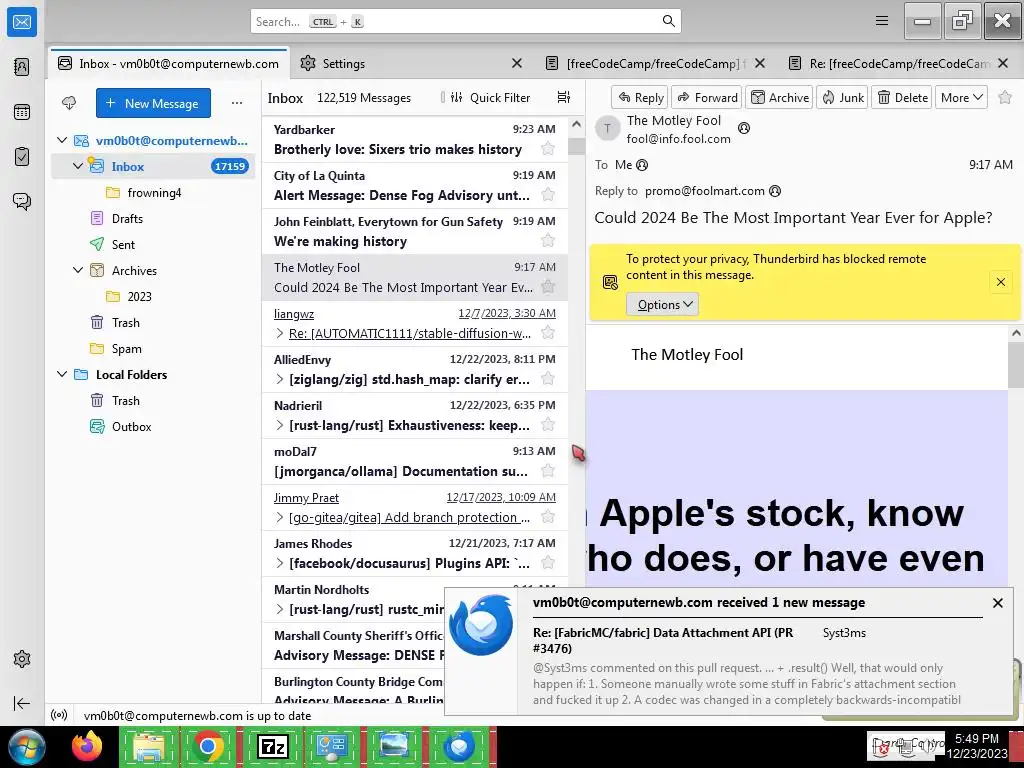Open the Calendar space

click(x=22, y=112)
